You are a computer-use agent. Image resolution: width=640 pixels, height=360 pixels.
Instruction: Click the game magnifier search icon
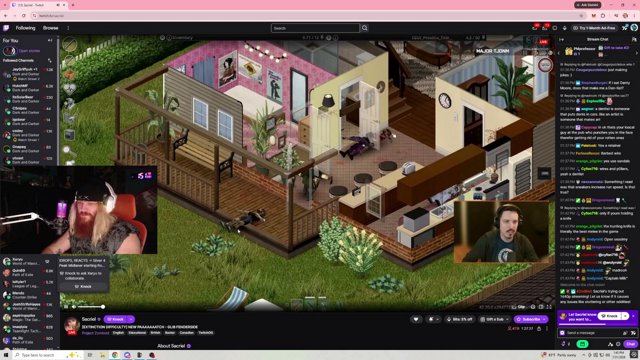69,151
